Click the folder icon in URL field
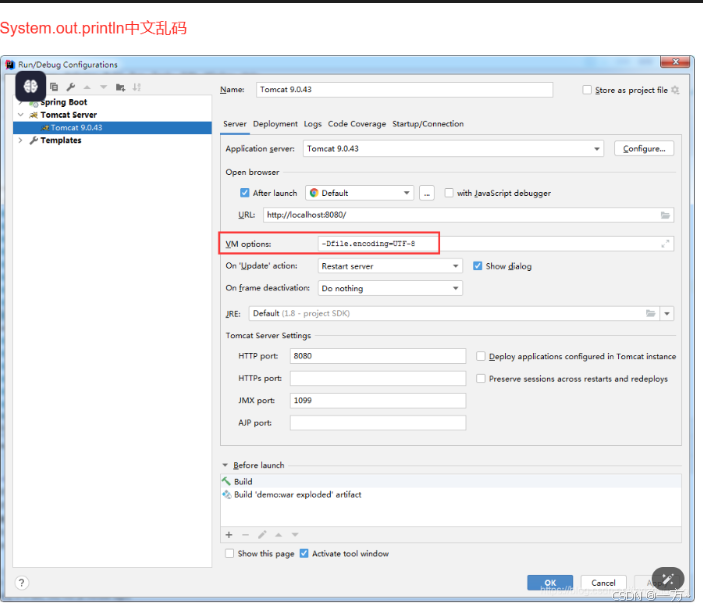Image resolution: width=703 pixels, height=609 pixels. coord(665,215)
